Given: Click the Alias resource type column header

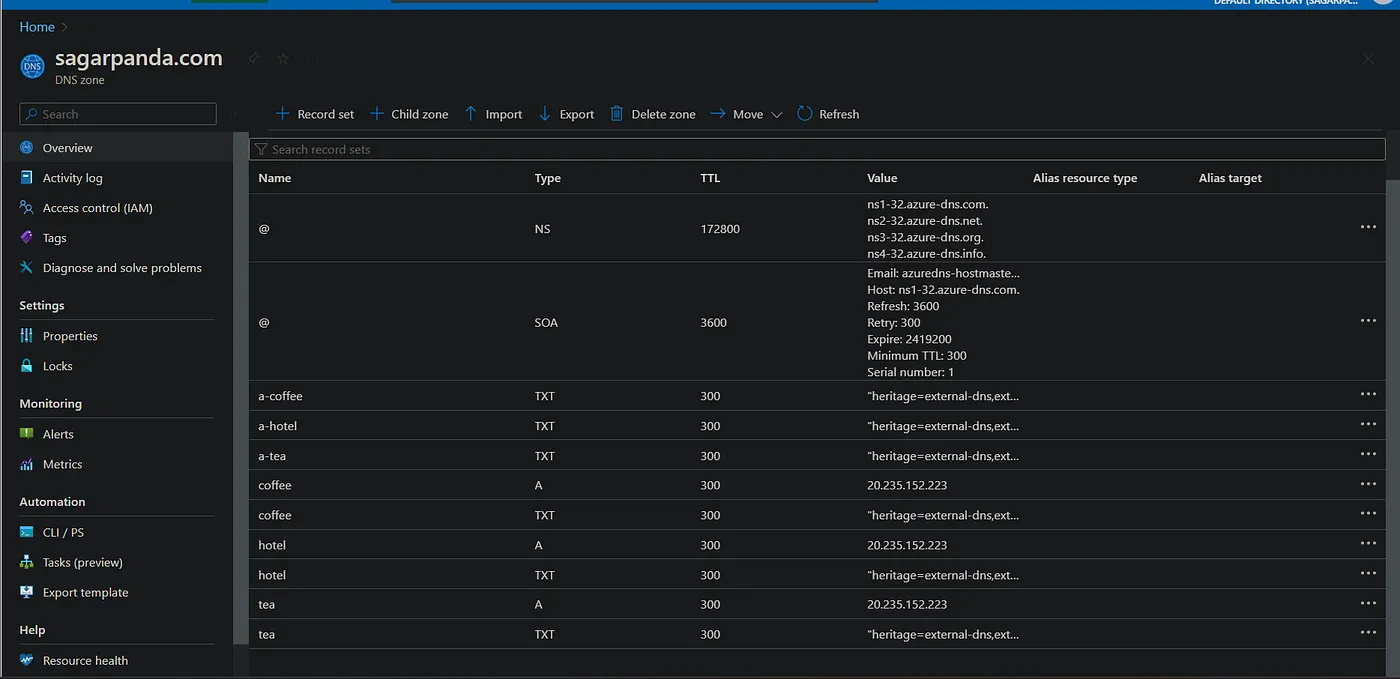Looking at the screenshot, I should [x=1085, y=178].
